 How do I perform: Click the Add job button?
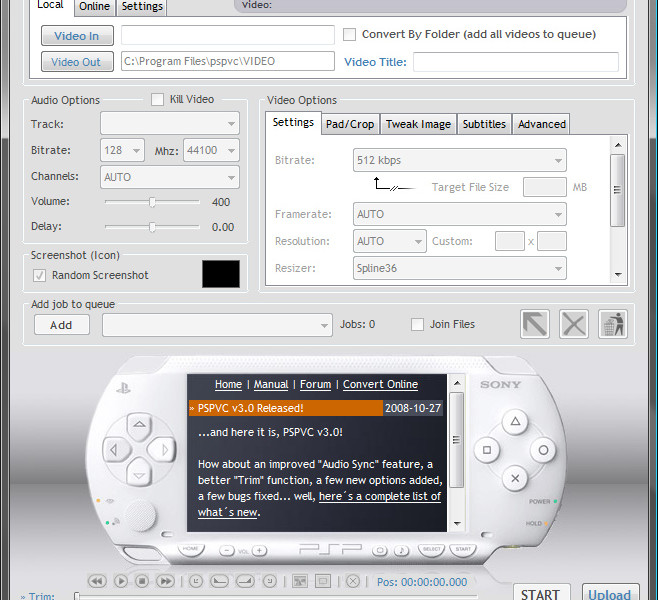[62, 325]
